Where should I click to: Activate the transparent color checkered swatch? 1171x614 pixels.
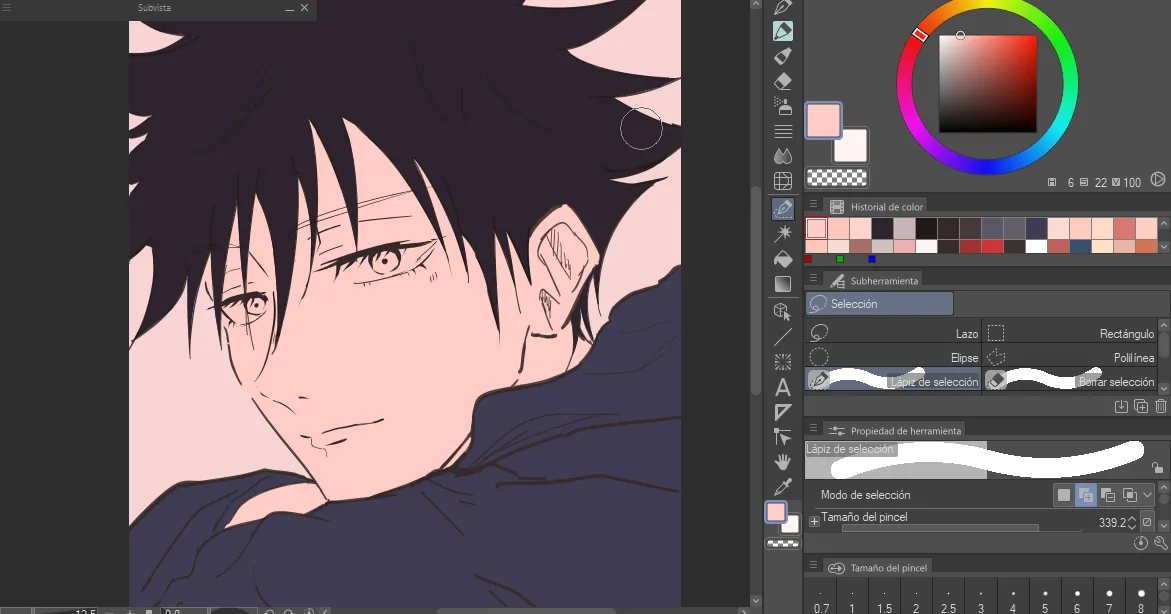tap(836, 177)
